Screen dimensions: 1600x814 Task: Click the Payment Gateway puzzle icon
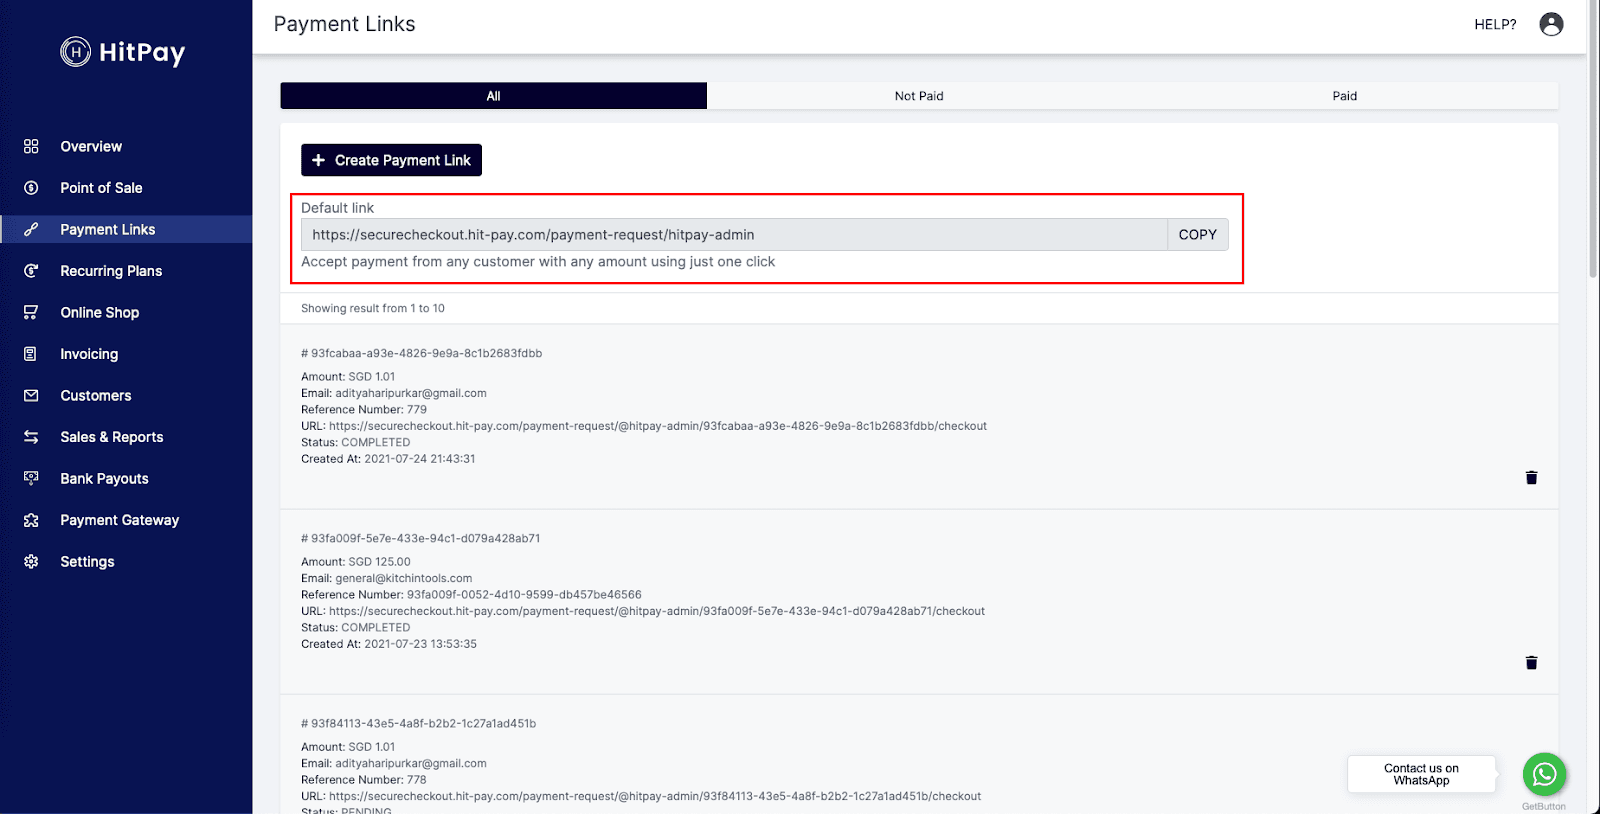point(31,520)
